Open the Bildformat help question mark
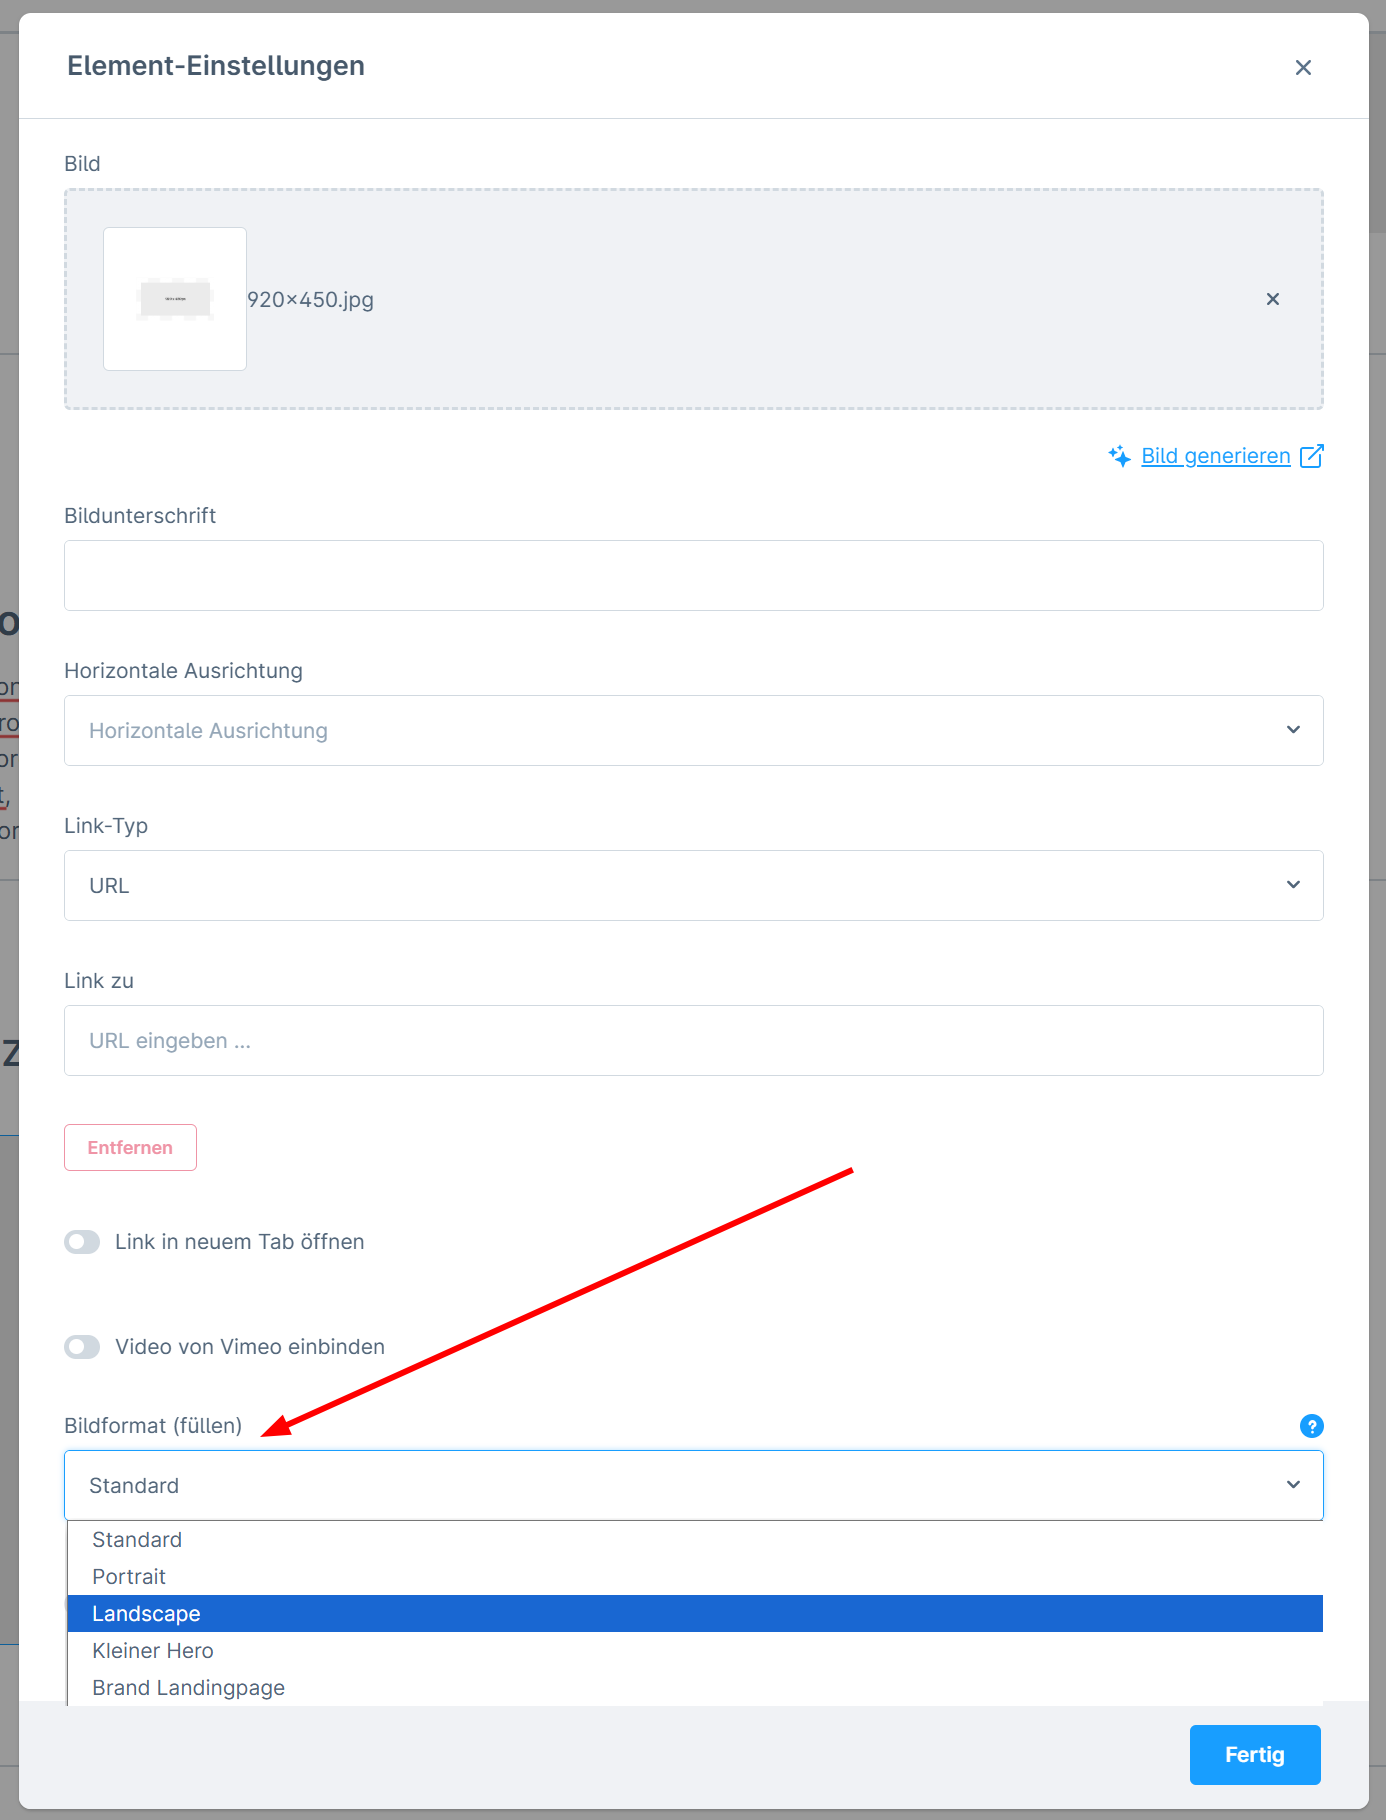The width and height of the screenshot is (1386, 1820). point(1312,1426)
